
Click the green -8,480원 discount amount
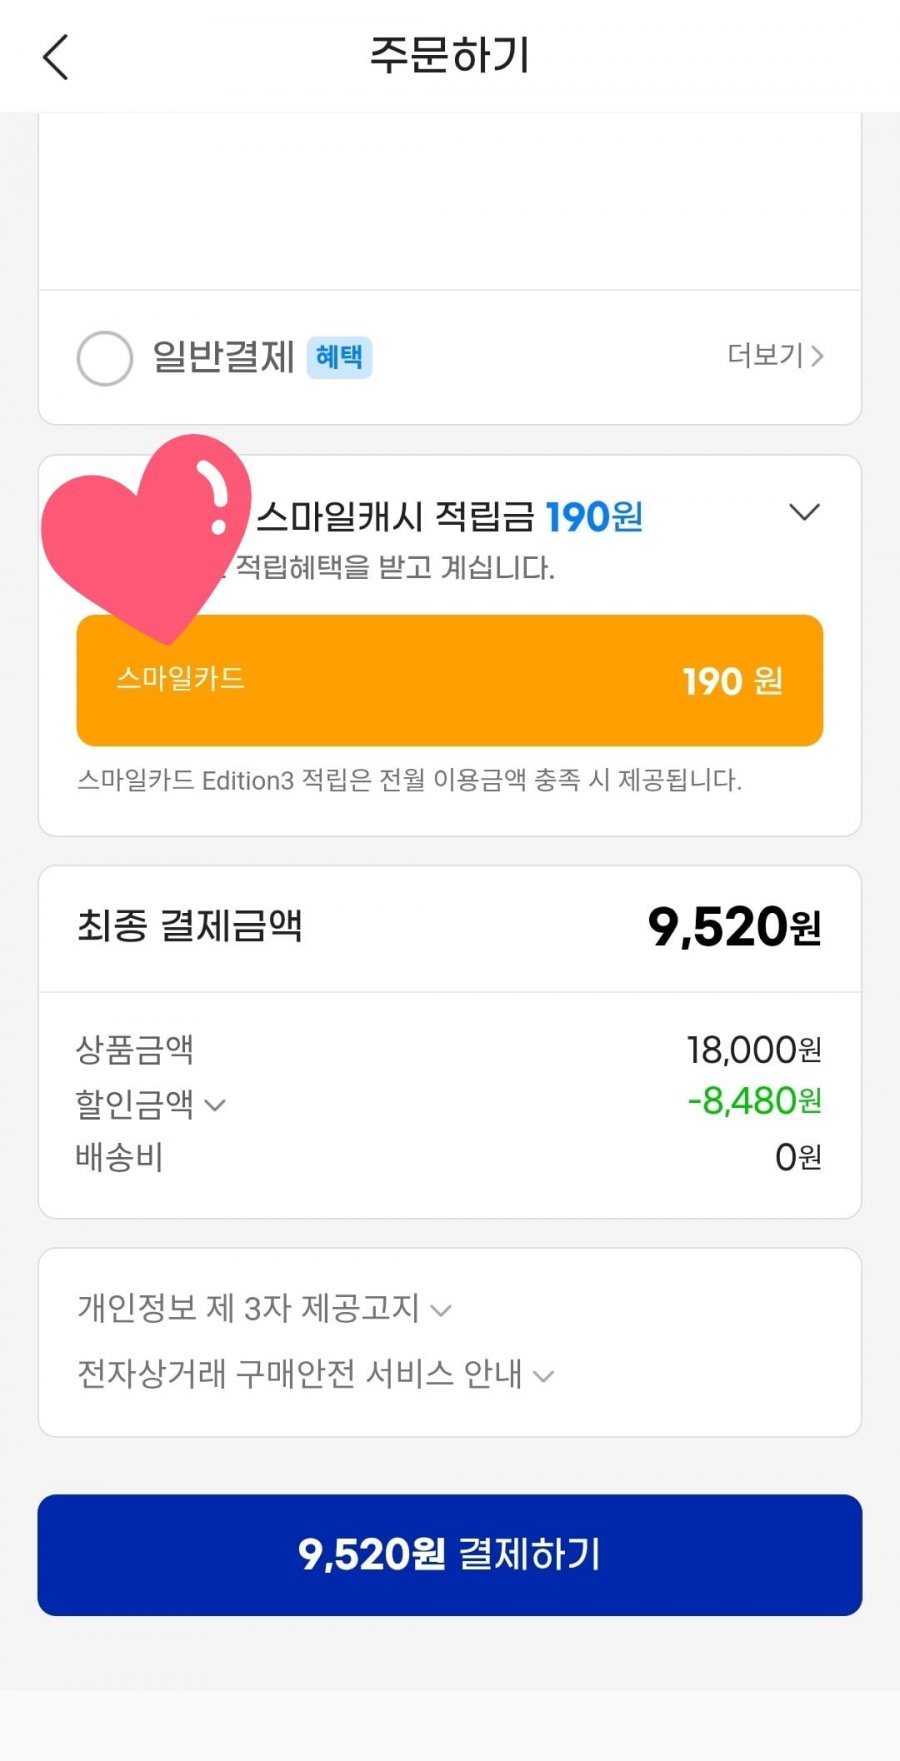(x=754, y=1101)
